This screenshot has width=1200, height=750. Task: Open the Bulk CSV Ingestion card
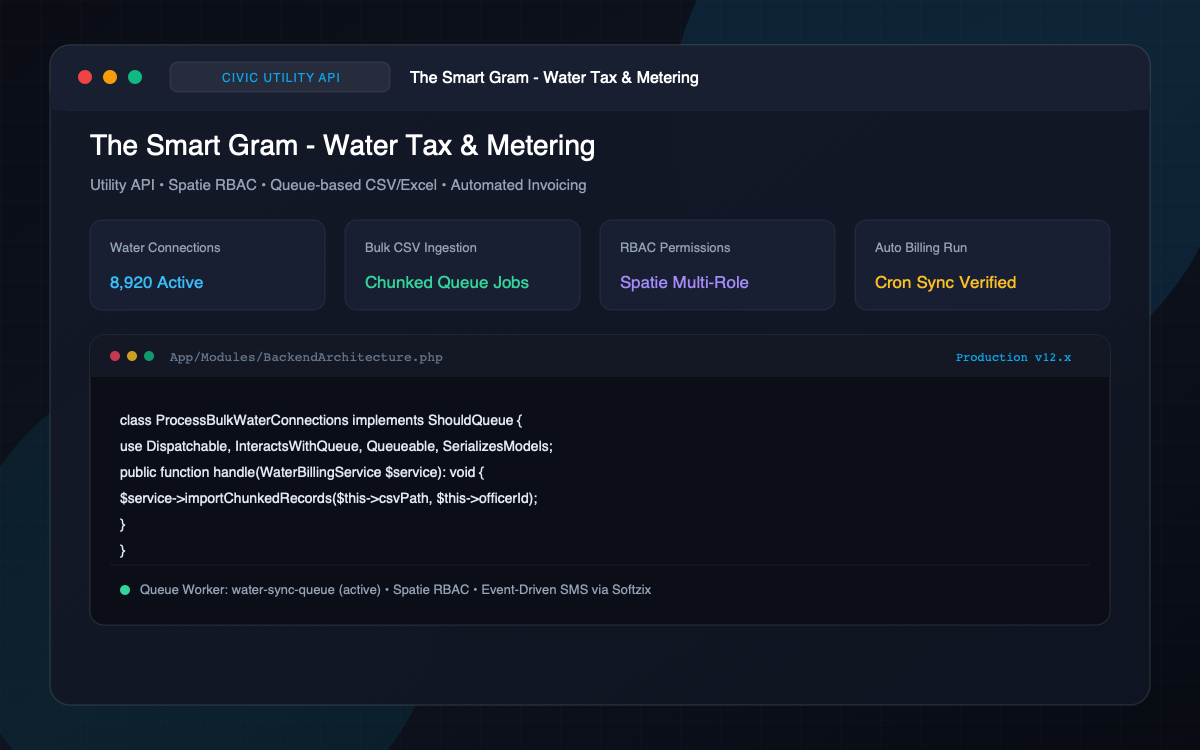pyautogui.click(x=462, y=265)
